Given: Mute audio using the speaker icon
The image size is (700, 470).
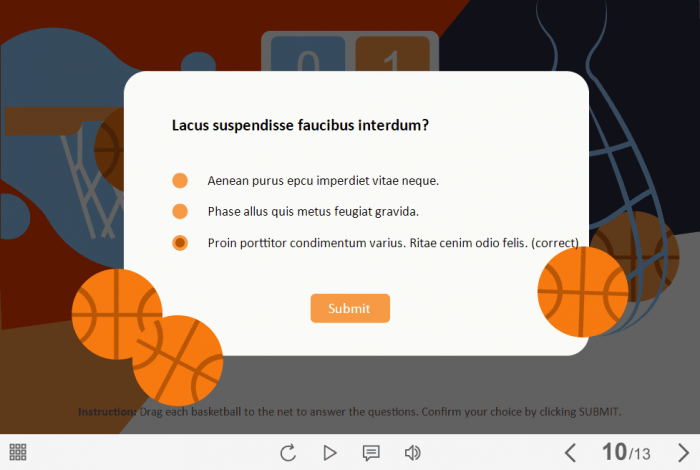Looking at the screenshot, I should 412,453.
